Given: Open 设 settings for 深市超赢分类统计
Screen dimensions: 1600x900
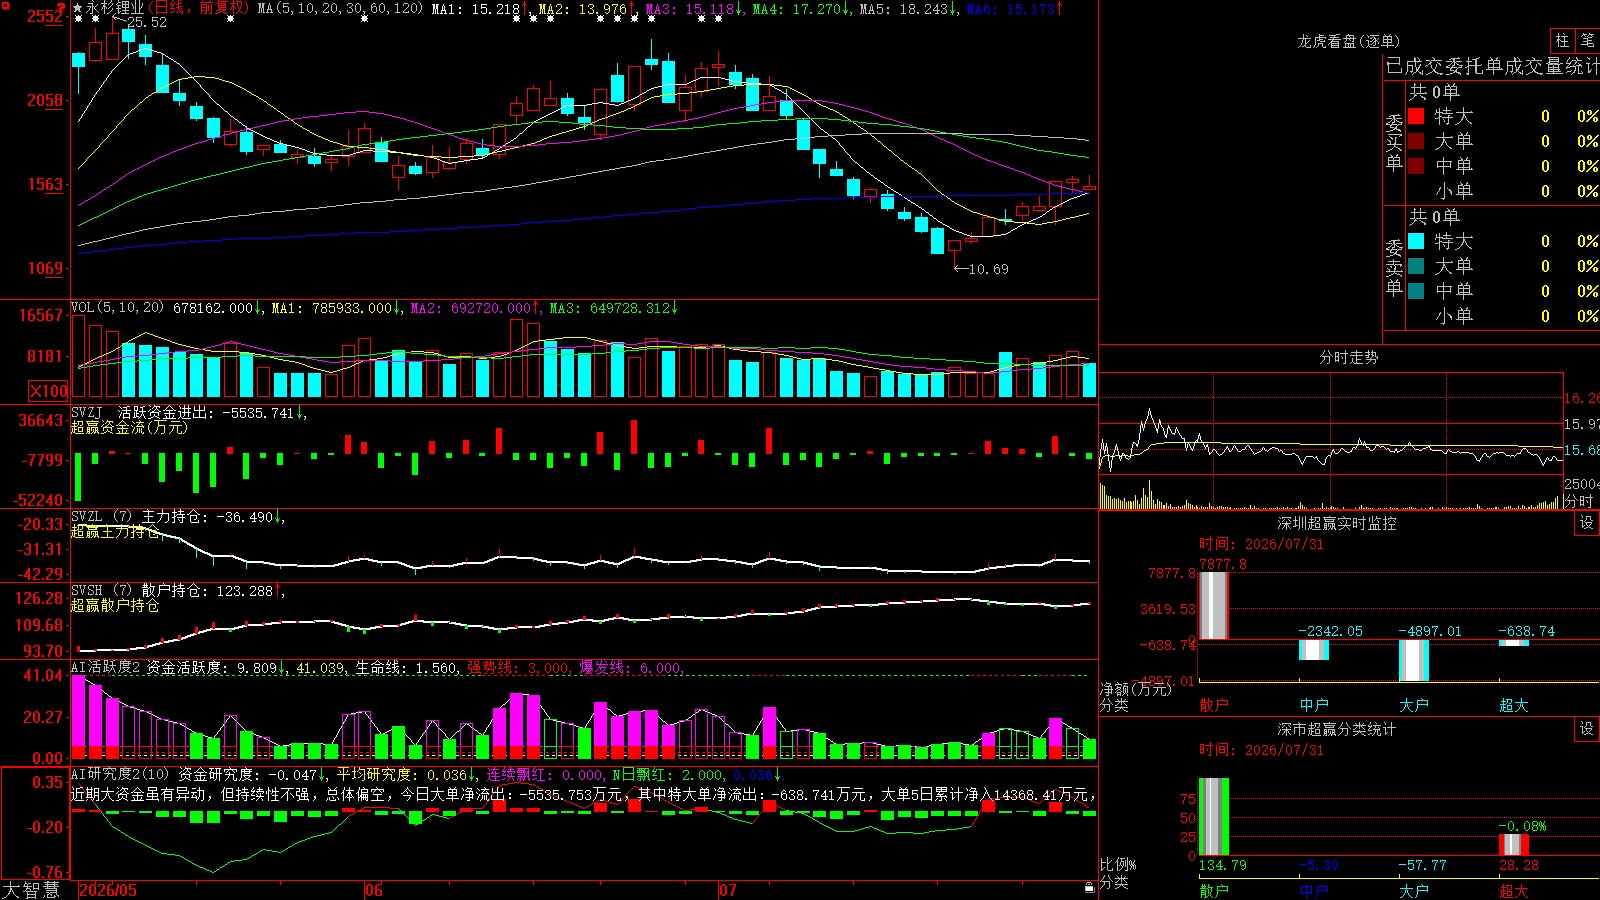Looking at the screenshot, I should click(x=1587, y=729).
